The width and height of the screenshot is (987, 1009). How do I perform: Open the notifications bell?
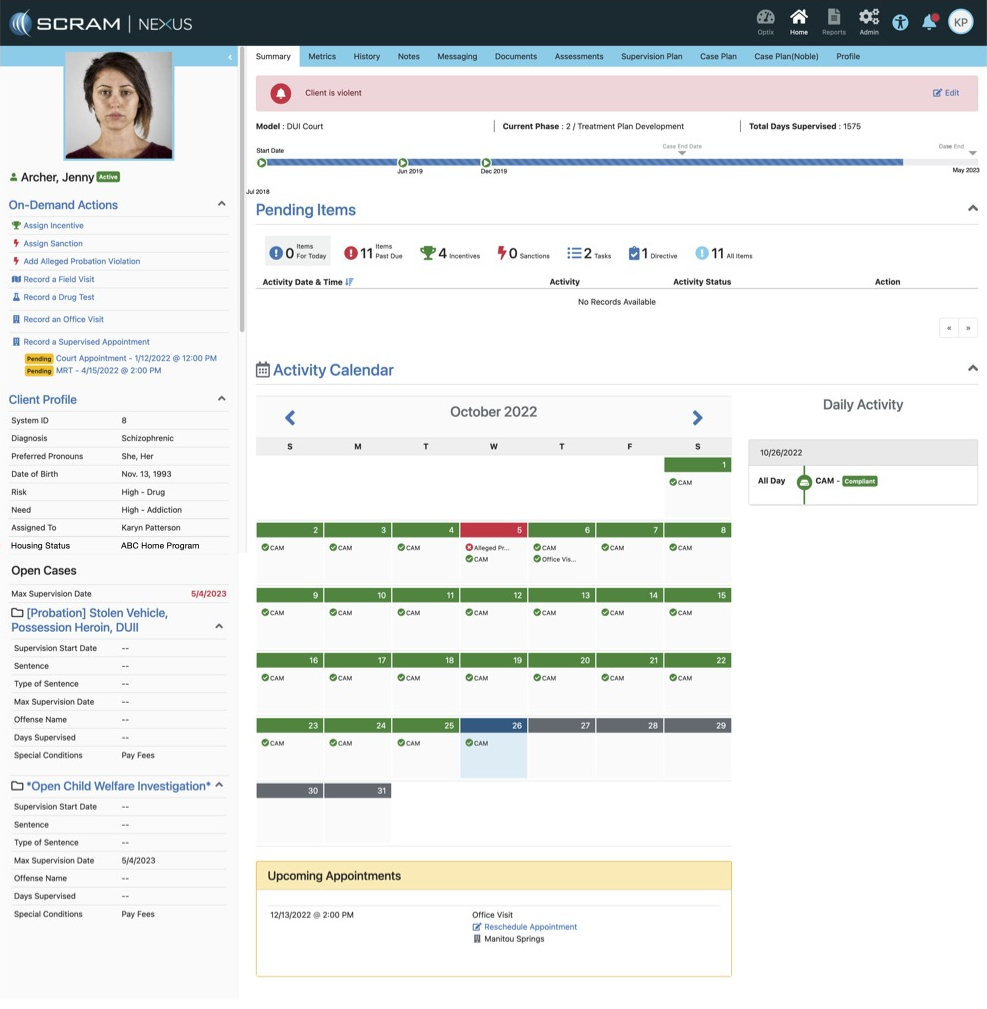[929, 22]
